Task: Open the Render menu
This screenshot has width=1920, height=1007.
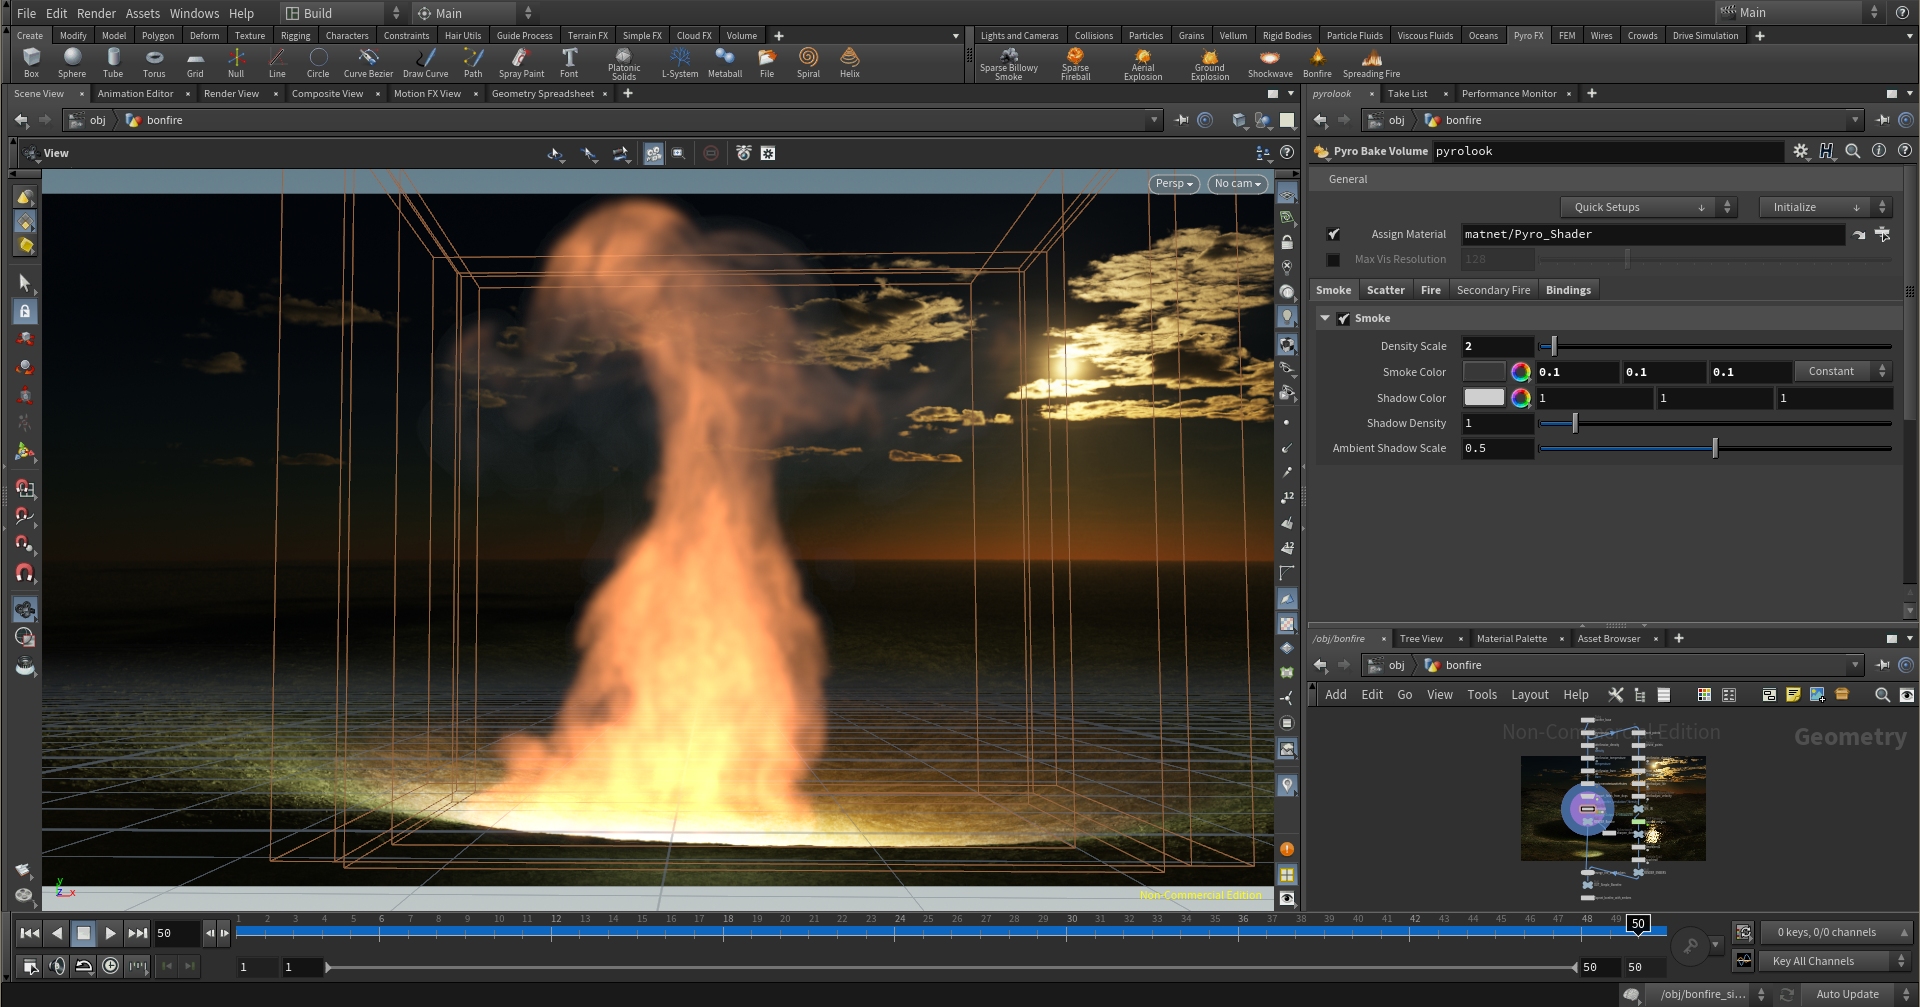Action: (x=96, y=13)
